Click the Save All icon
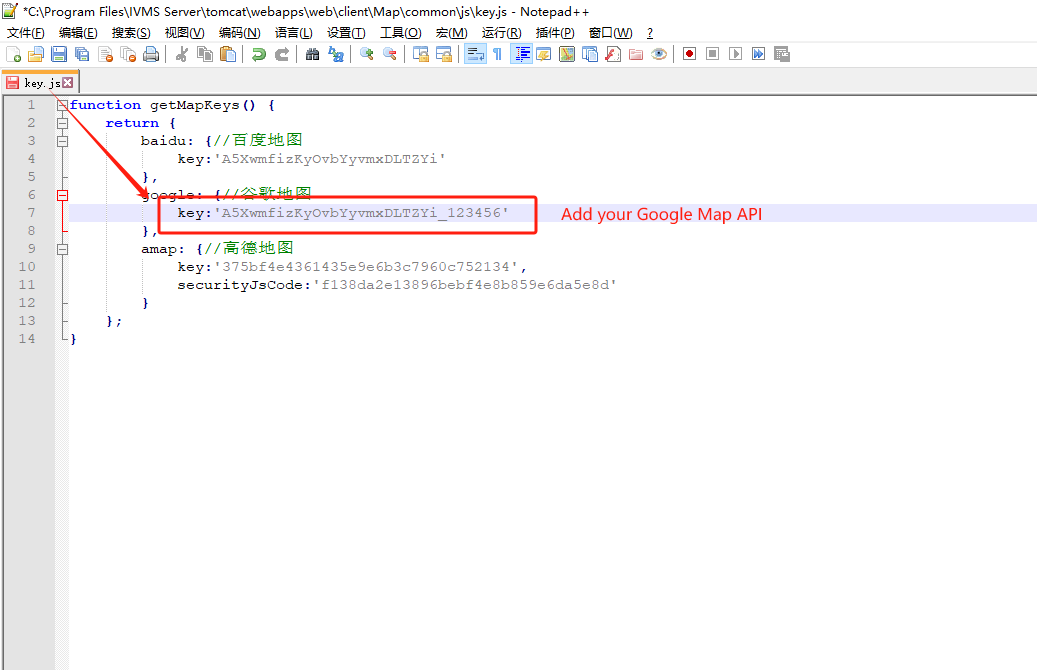 [x=82, y=54]
